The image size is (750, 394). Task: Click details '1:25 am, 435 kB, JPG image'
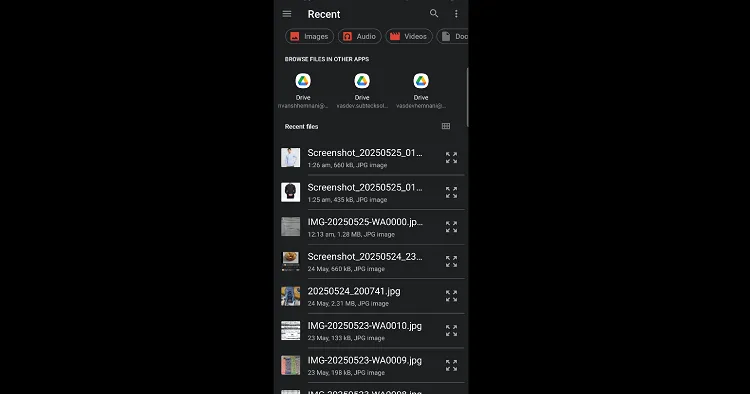347,200
